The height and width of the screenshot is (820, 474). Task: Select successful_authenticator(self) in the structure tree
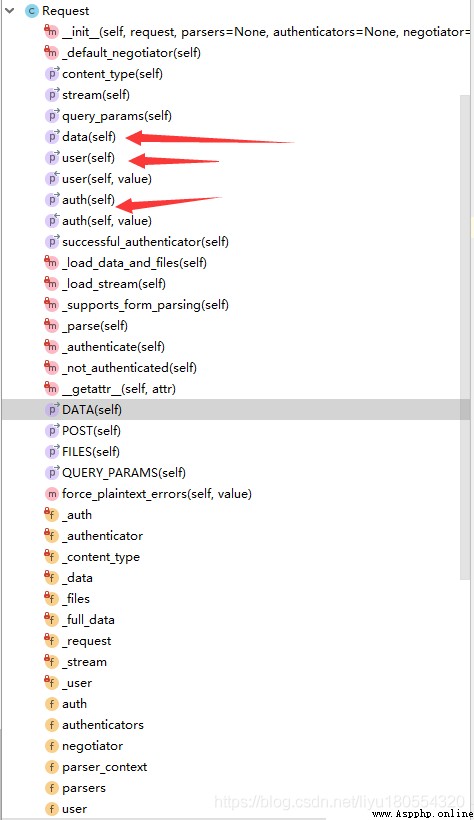(145, 242)
